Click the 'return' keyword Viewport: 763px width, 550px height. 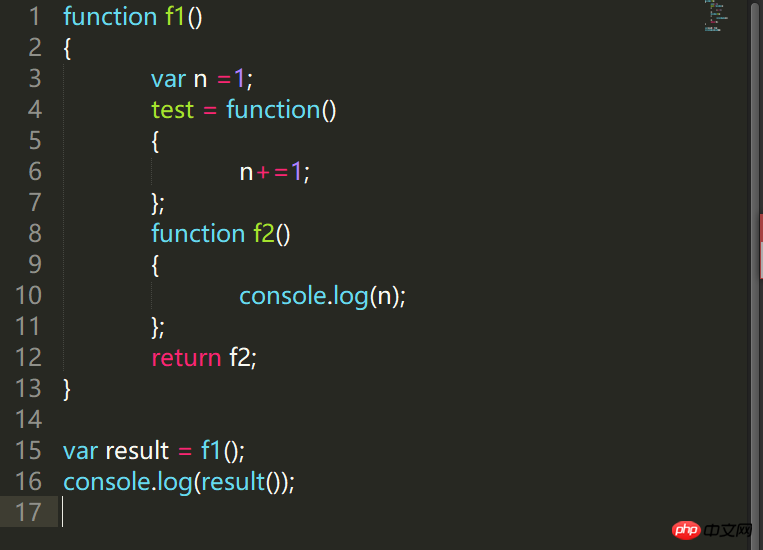[186, 358]
